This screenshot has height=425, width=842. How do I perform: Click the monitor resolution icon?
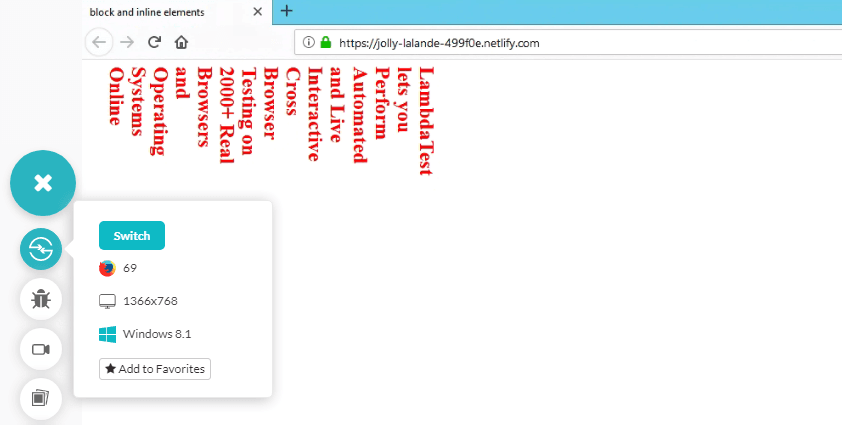click(107, 301)
